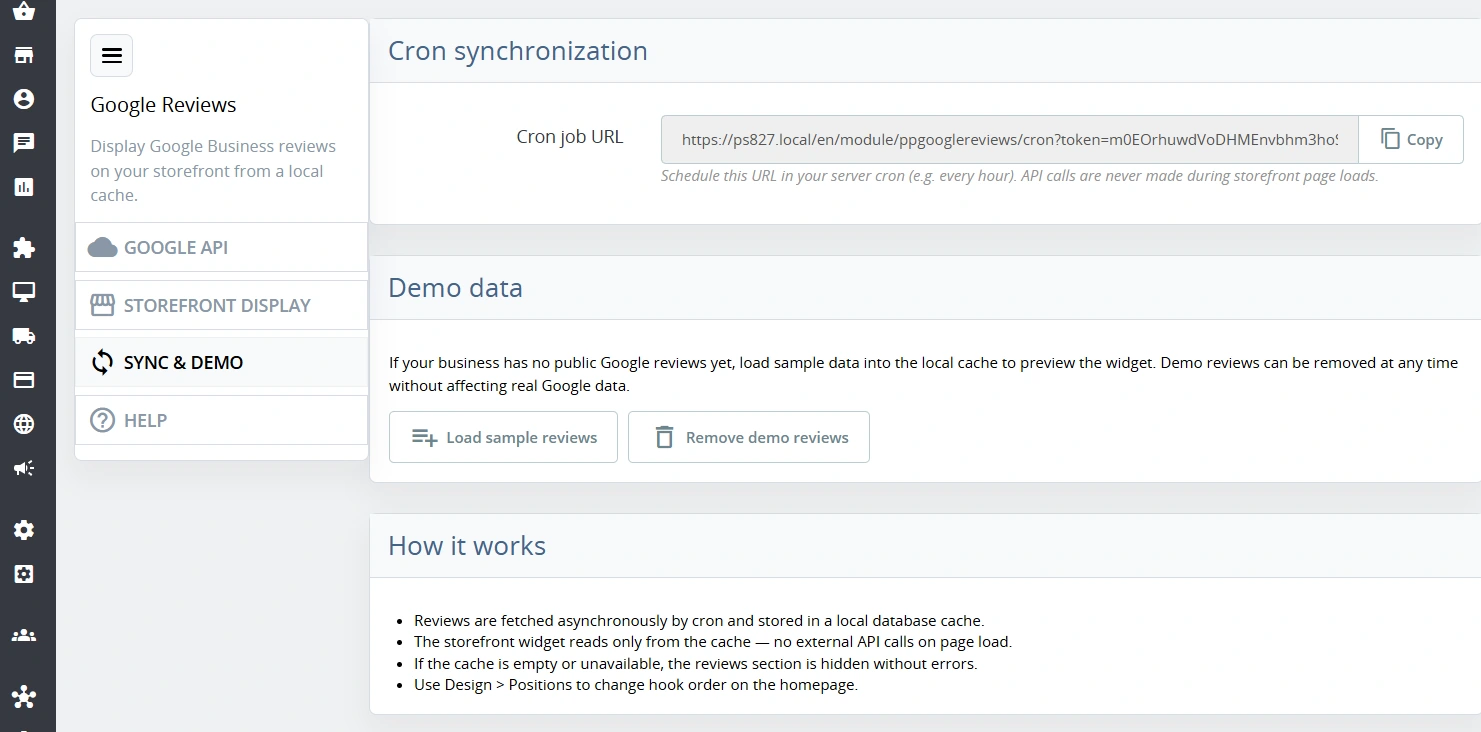Open the International globe icon in sidebar
The height and width of the screenshot is (732, 1481).
24,424
